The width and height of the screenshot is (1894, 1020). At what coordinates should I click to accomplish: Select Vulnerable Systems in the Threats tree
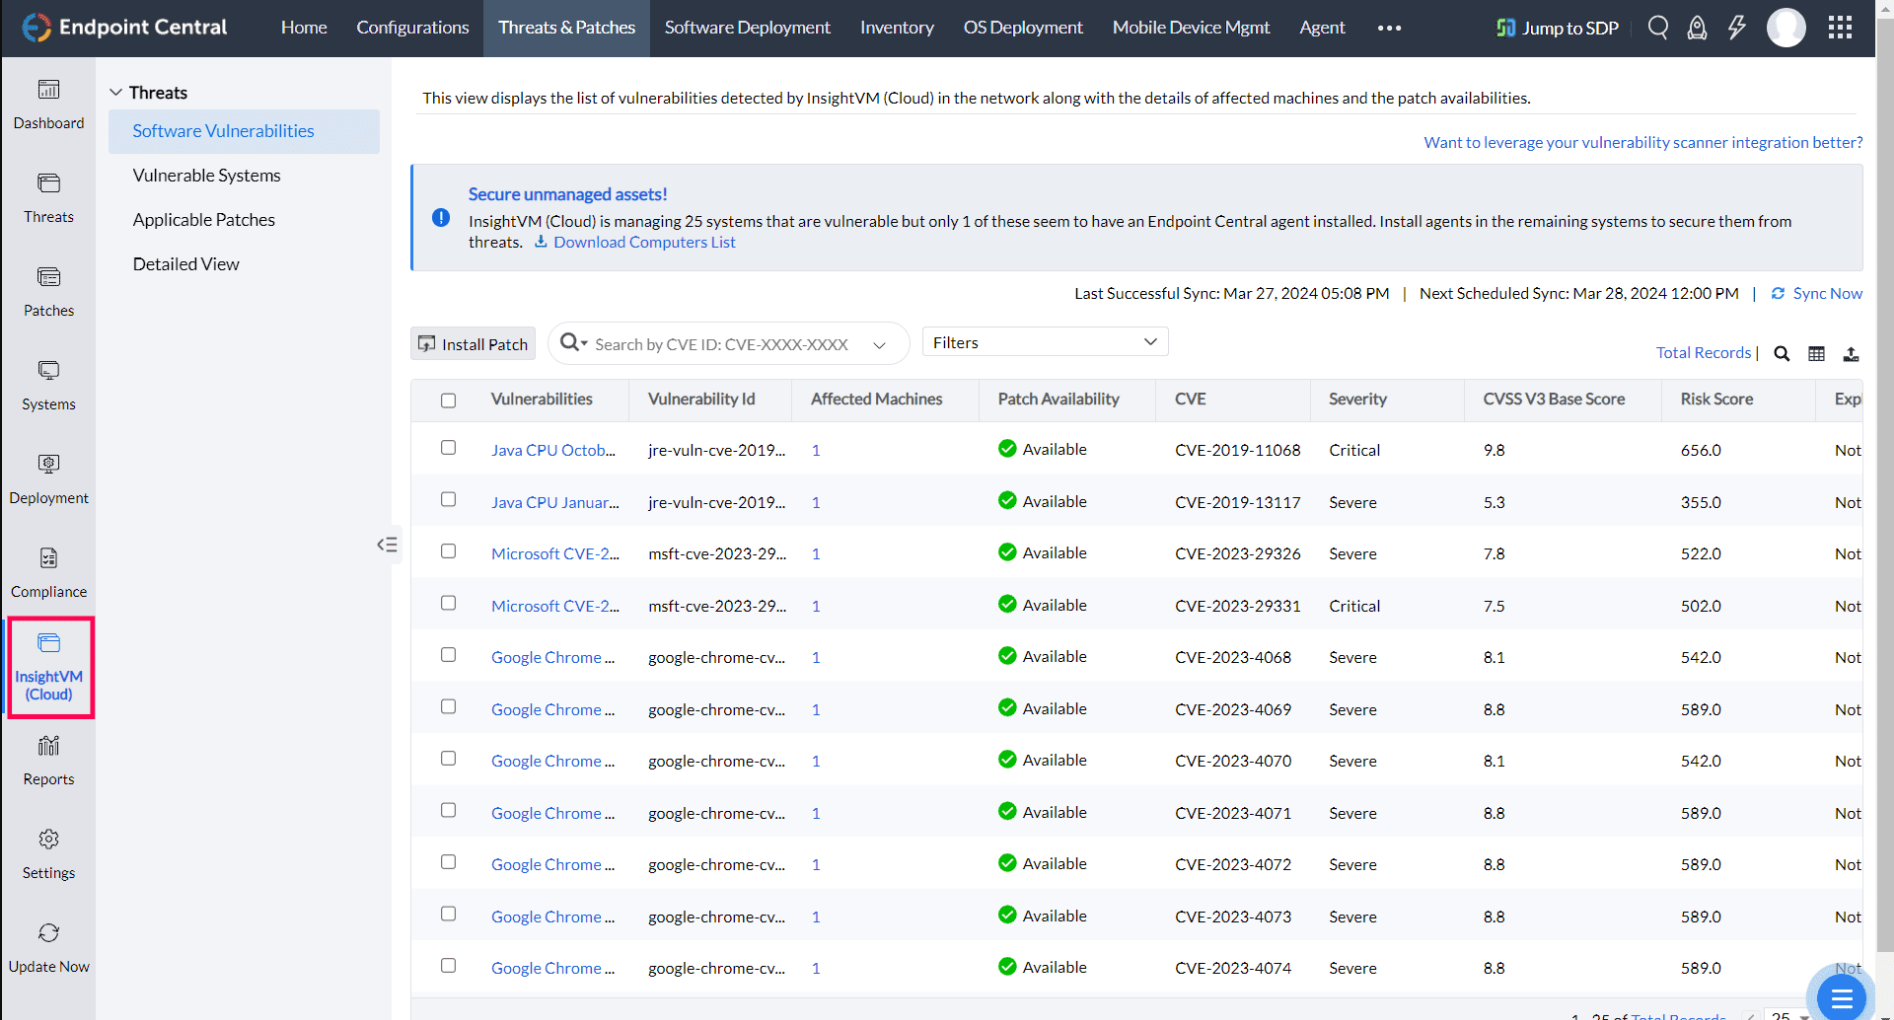tap(207, 175)
